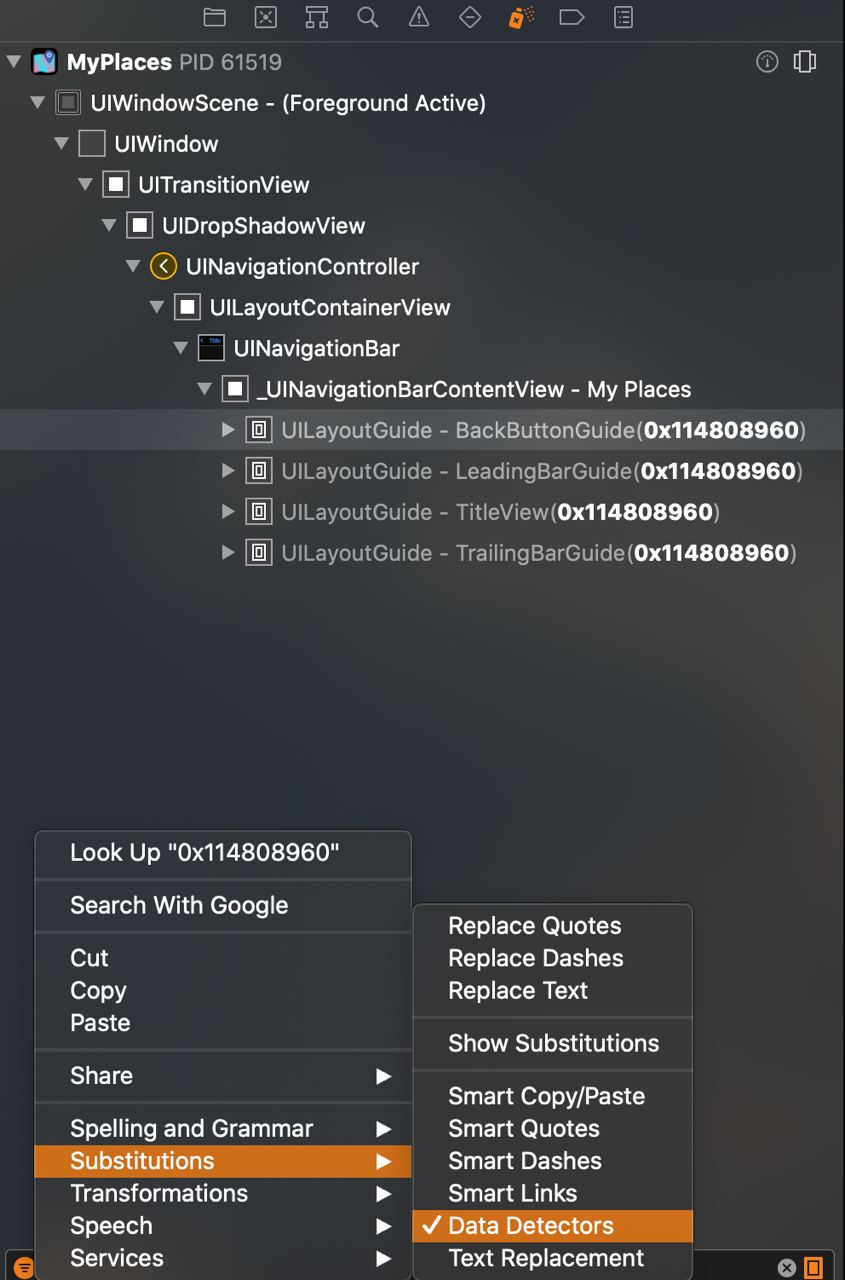Choose Copy from the context menu
The height and width of the screenshot is (1280, 845).
point(98,990)
